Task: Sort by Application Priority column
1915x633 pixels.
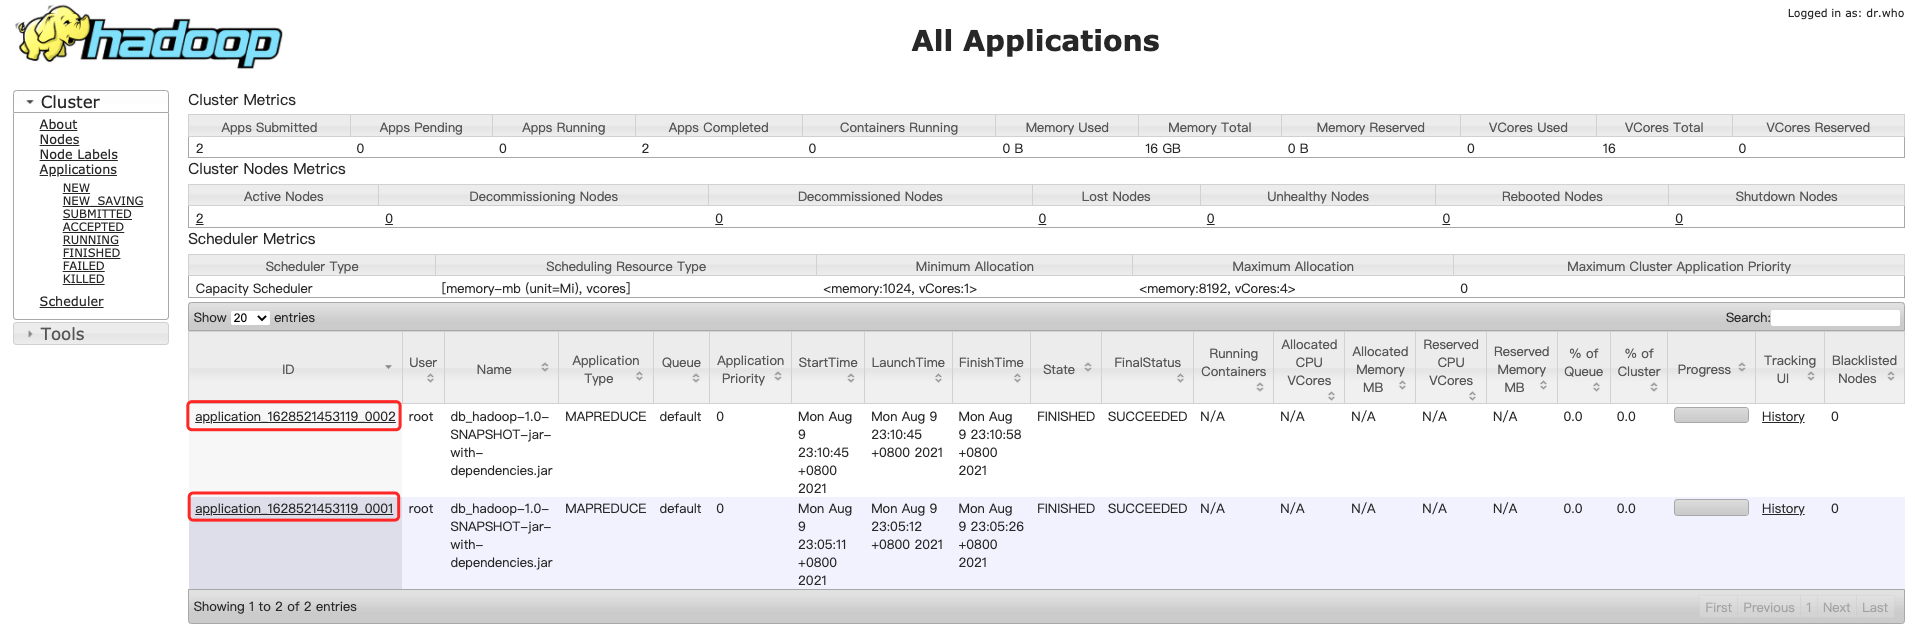Action: tap(750, 369)
